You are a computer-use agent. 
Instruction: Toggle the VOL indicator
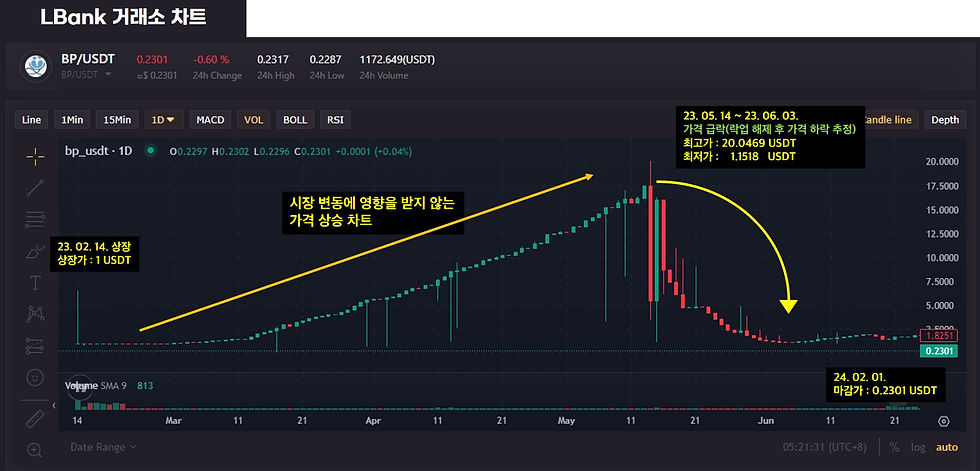point(253,120)
